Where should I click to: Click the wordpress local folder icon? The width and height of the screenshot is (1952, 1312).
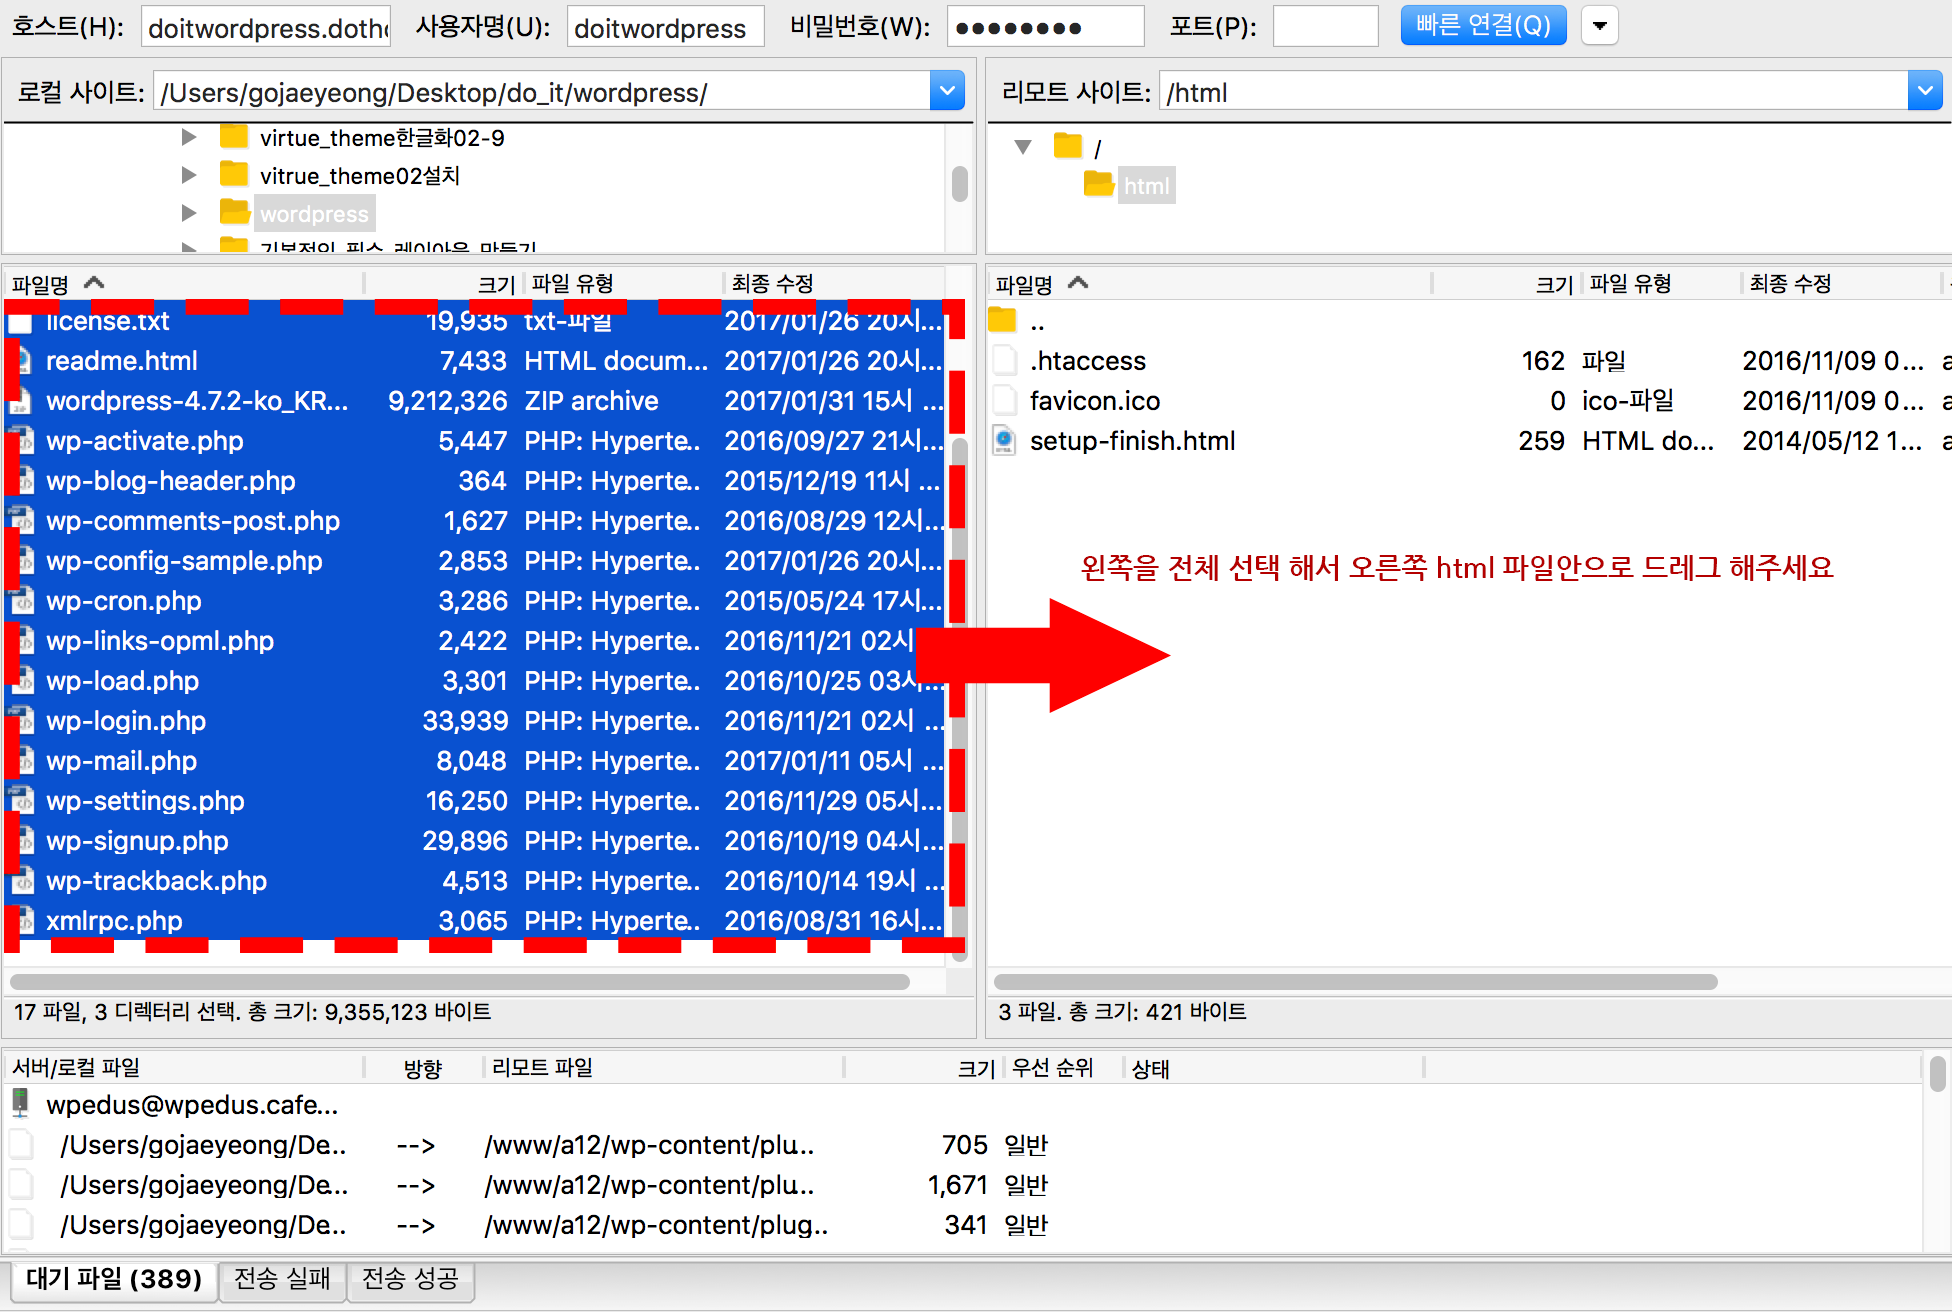point(235,213)
